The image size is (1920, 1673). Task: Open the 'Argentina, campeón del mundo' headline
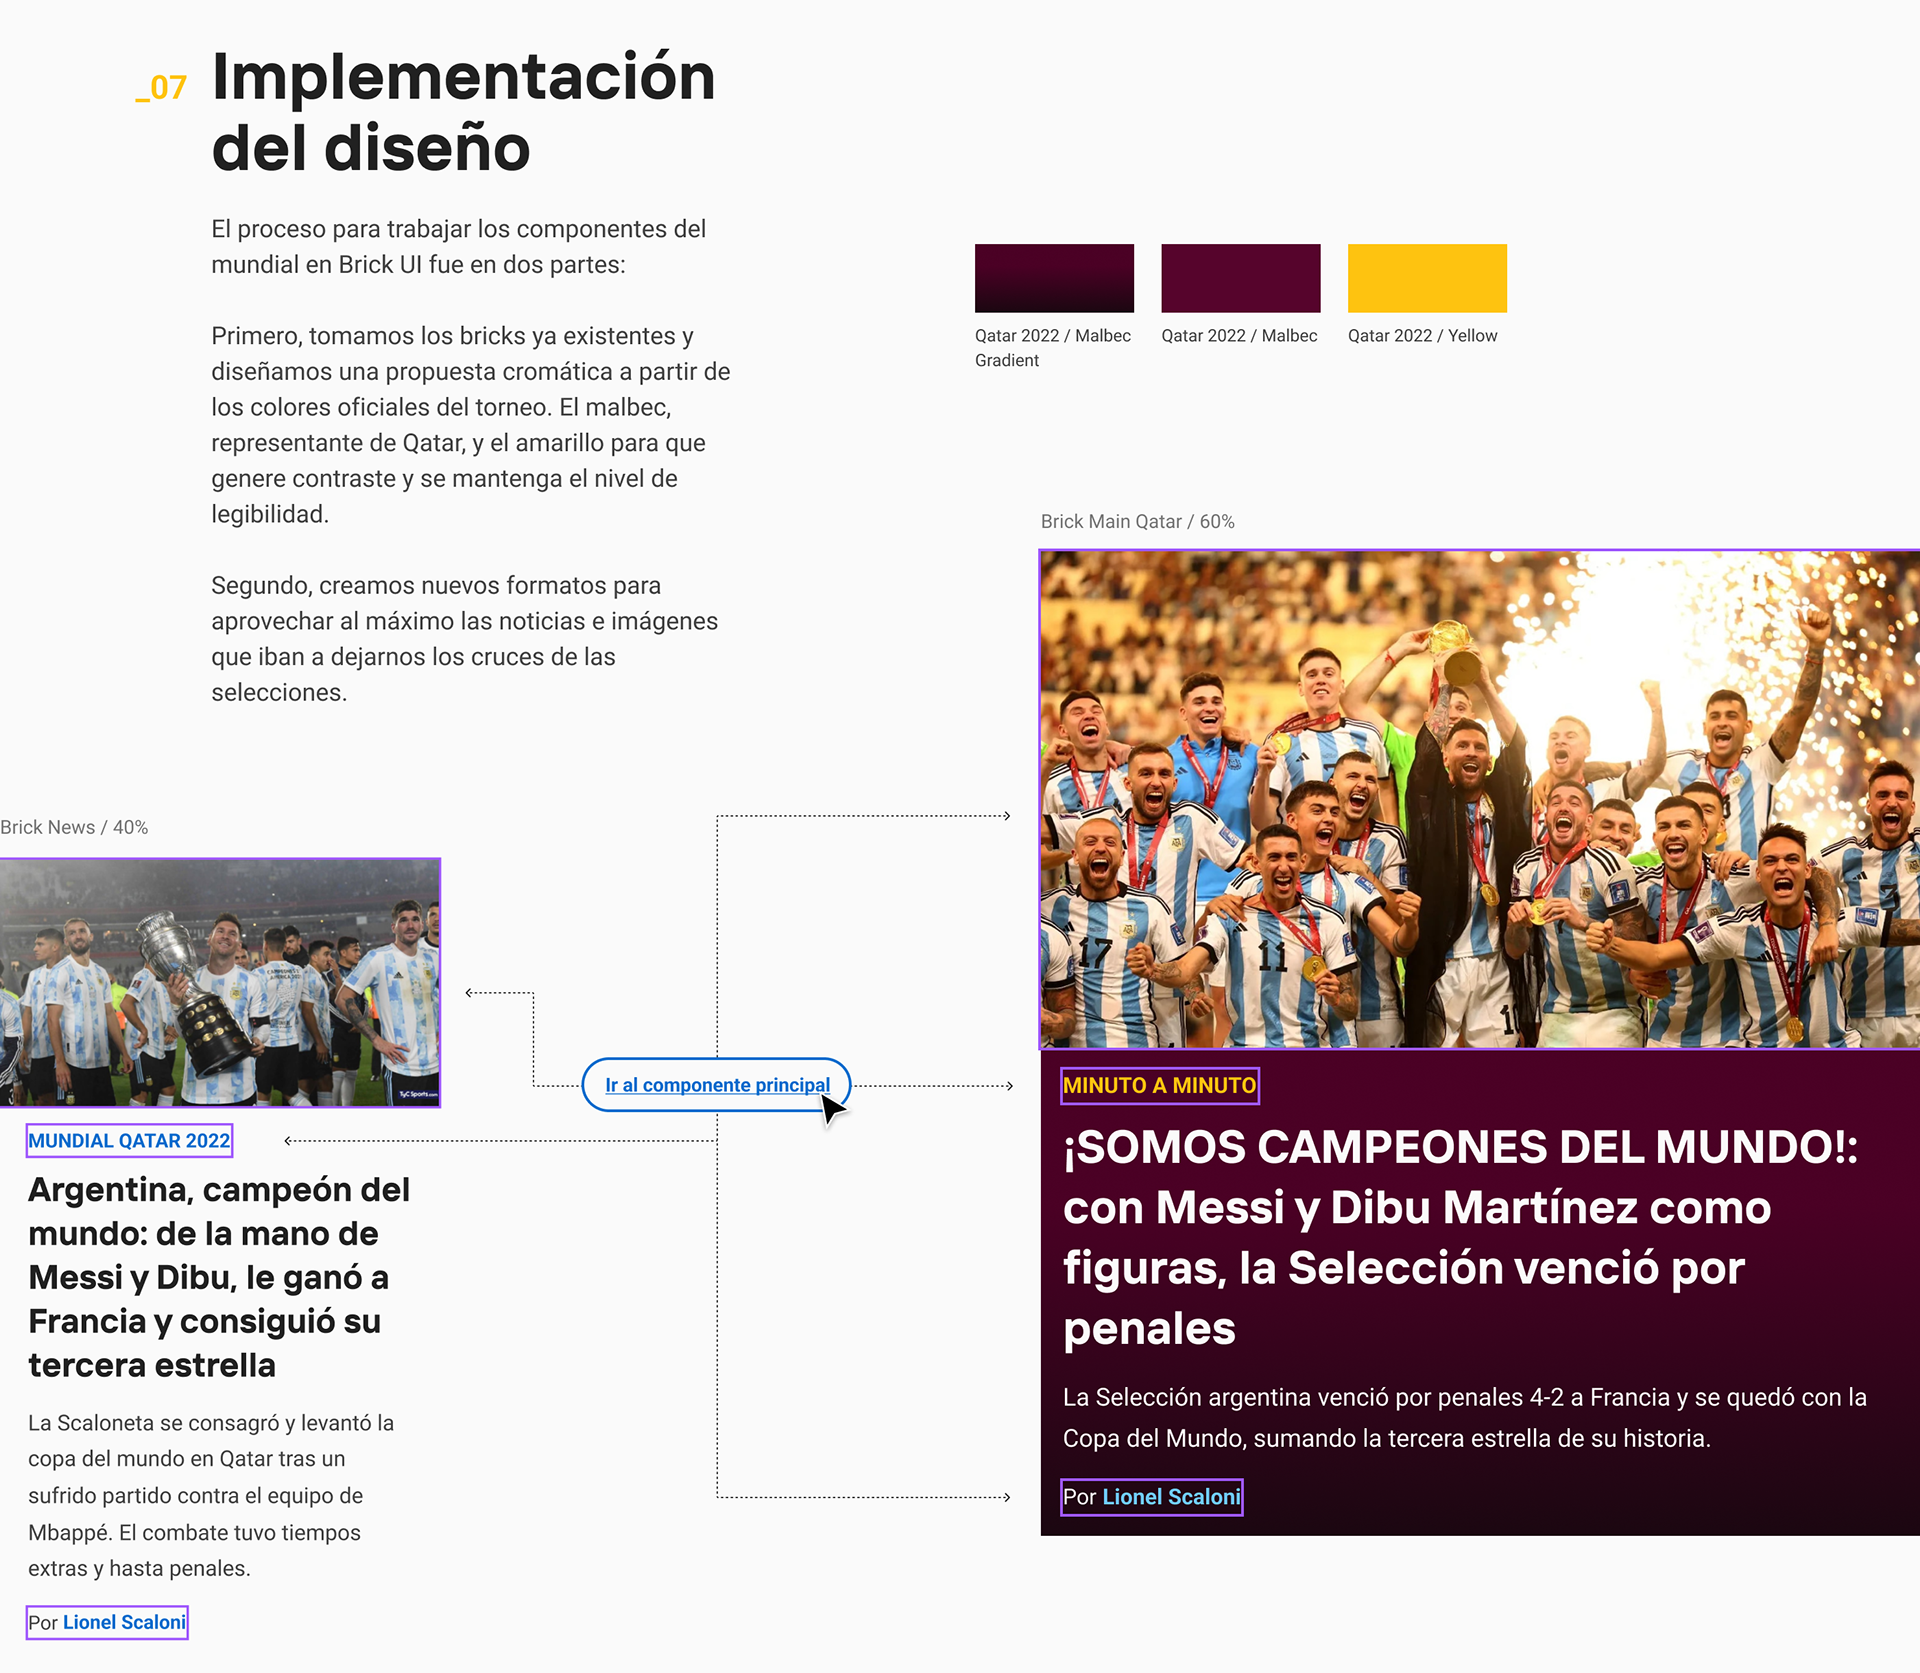218,1277
